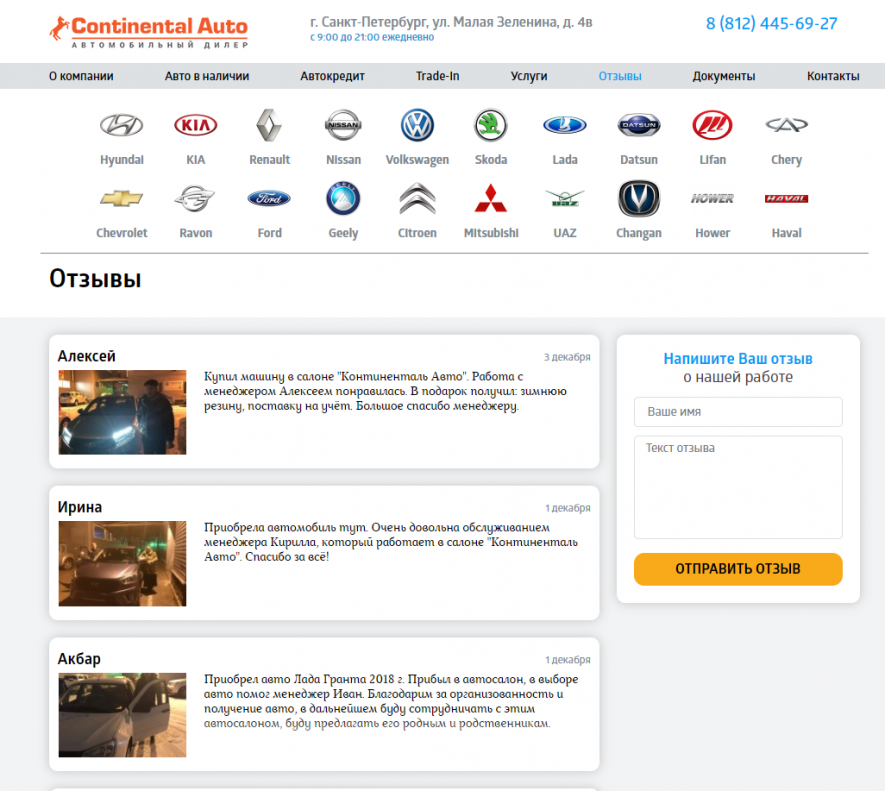Viewport: 885px width, 791px height.
Task: Click into the Текст отзыва textarea
Action: pyautogui.click(x=738, y=487)
